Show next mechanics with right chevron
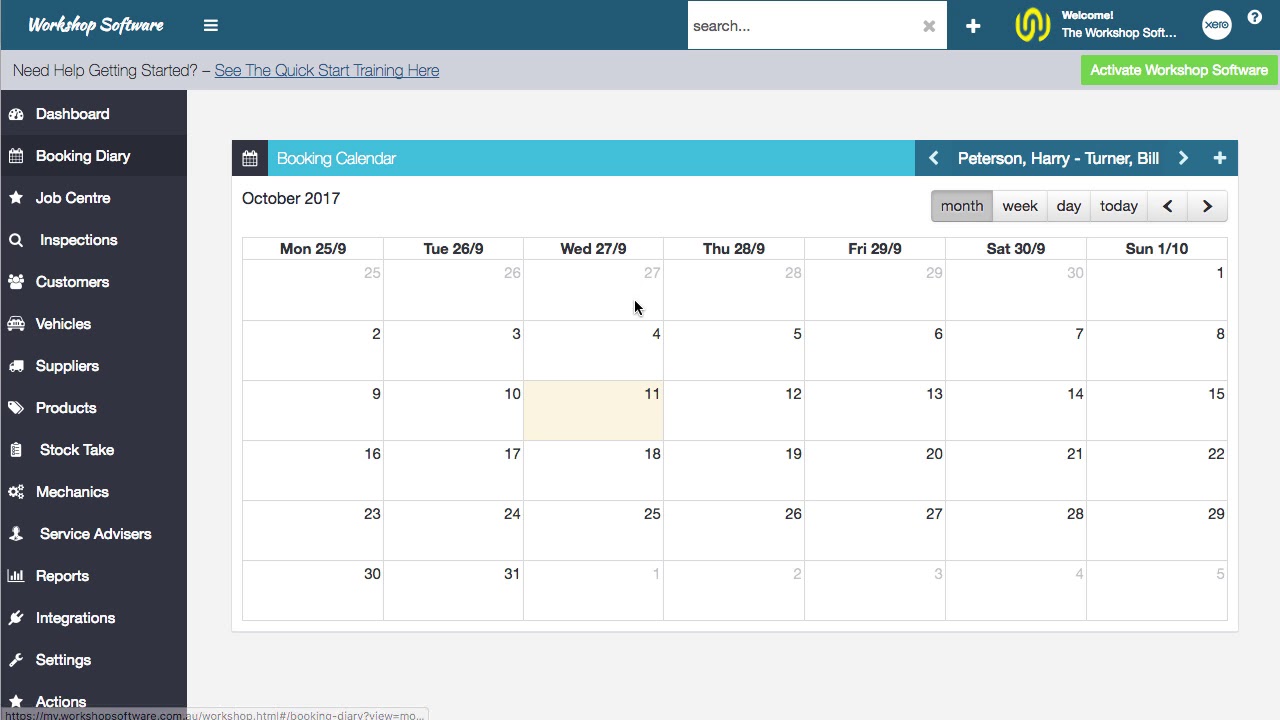The height and width of the screenshot is (720, 1280). [1183, 158]
